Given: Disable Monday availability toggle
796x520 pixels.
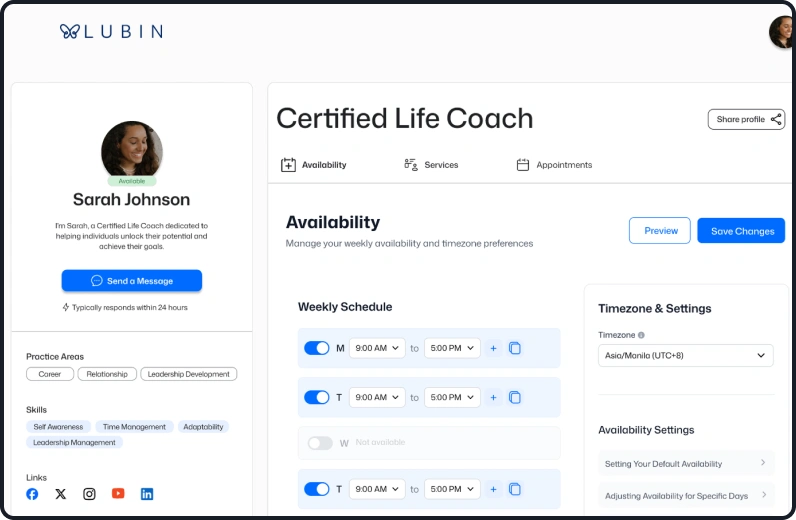Looking at the screenshot, I should click(317, 348).
